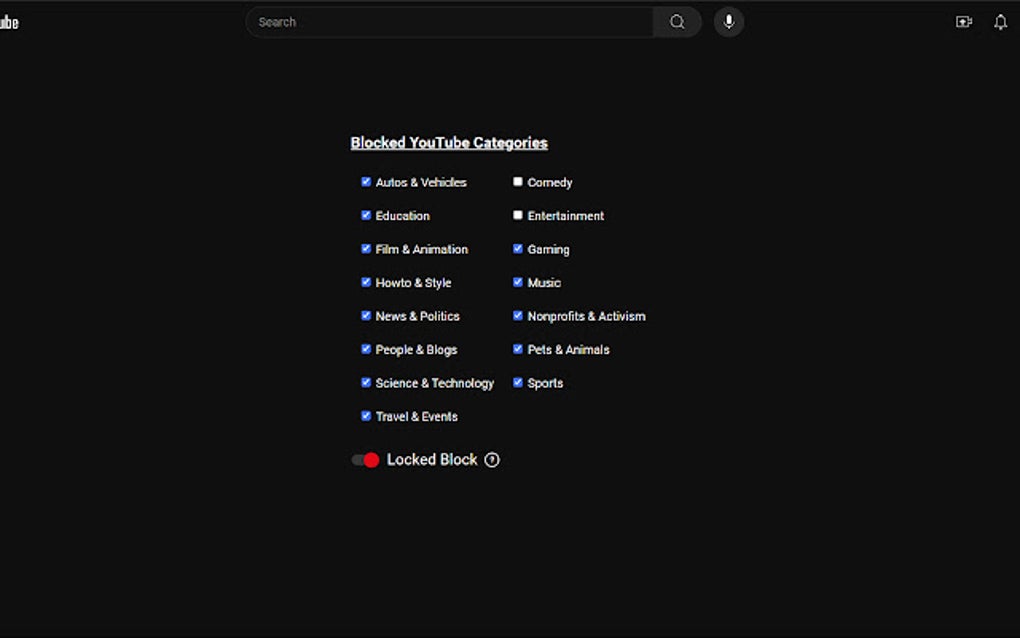This screenshot has width=1020, height=638.
Task: Uncheck Film & Animation checkbox
Action: (366, 249)
